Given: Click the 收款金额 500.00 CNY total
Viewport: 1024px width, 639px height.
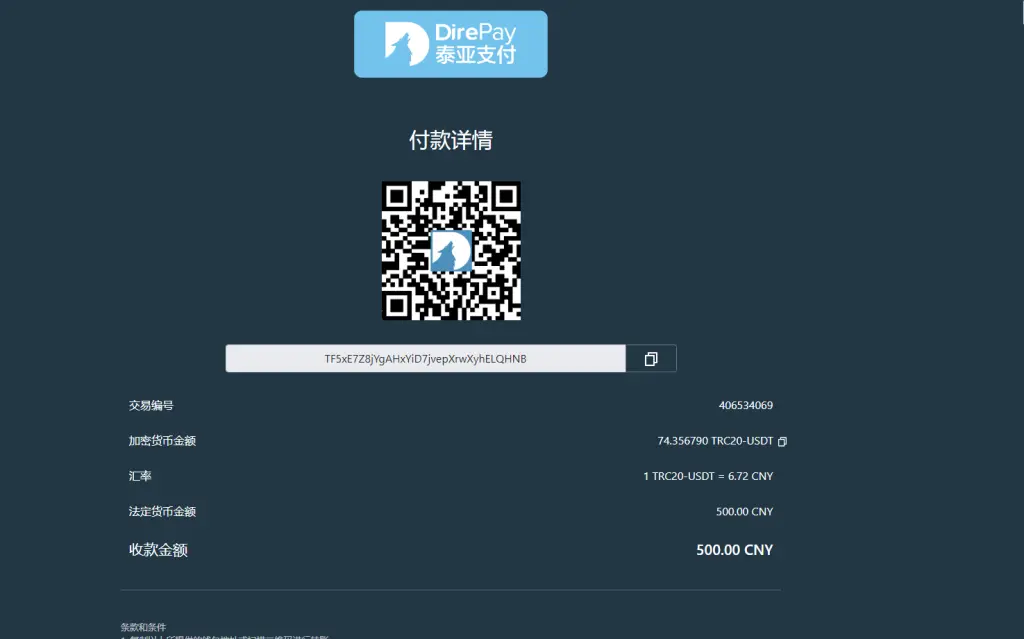Looking at the screenshot, I should click(734, 549).
